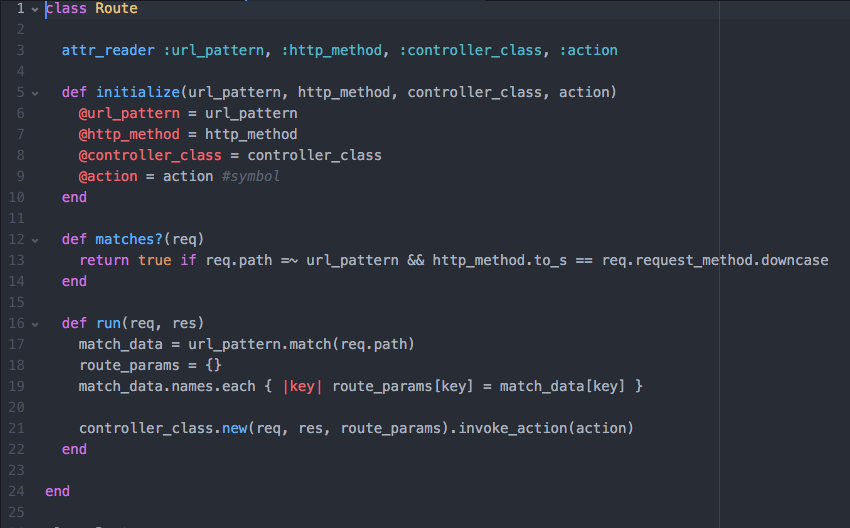850x528 pixels.
Task: Collapse the class Route fold arrow
Action: (35, 8)
